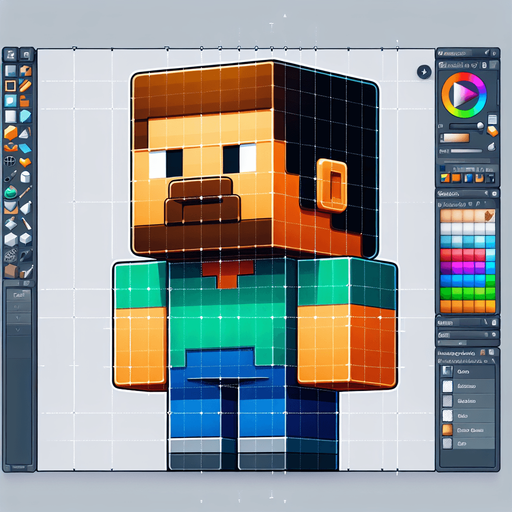Click the small round icon in second middle row
The height and width of the screenshot is (512, 512).
click(x=494, y=334)
